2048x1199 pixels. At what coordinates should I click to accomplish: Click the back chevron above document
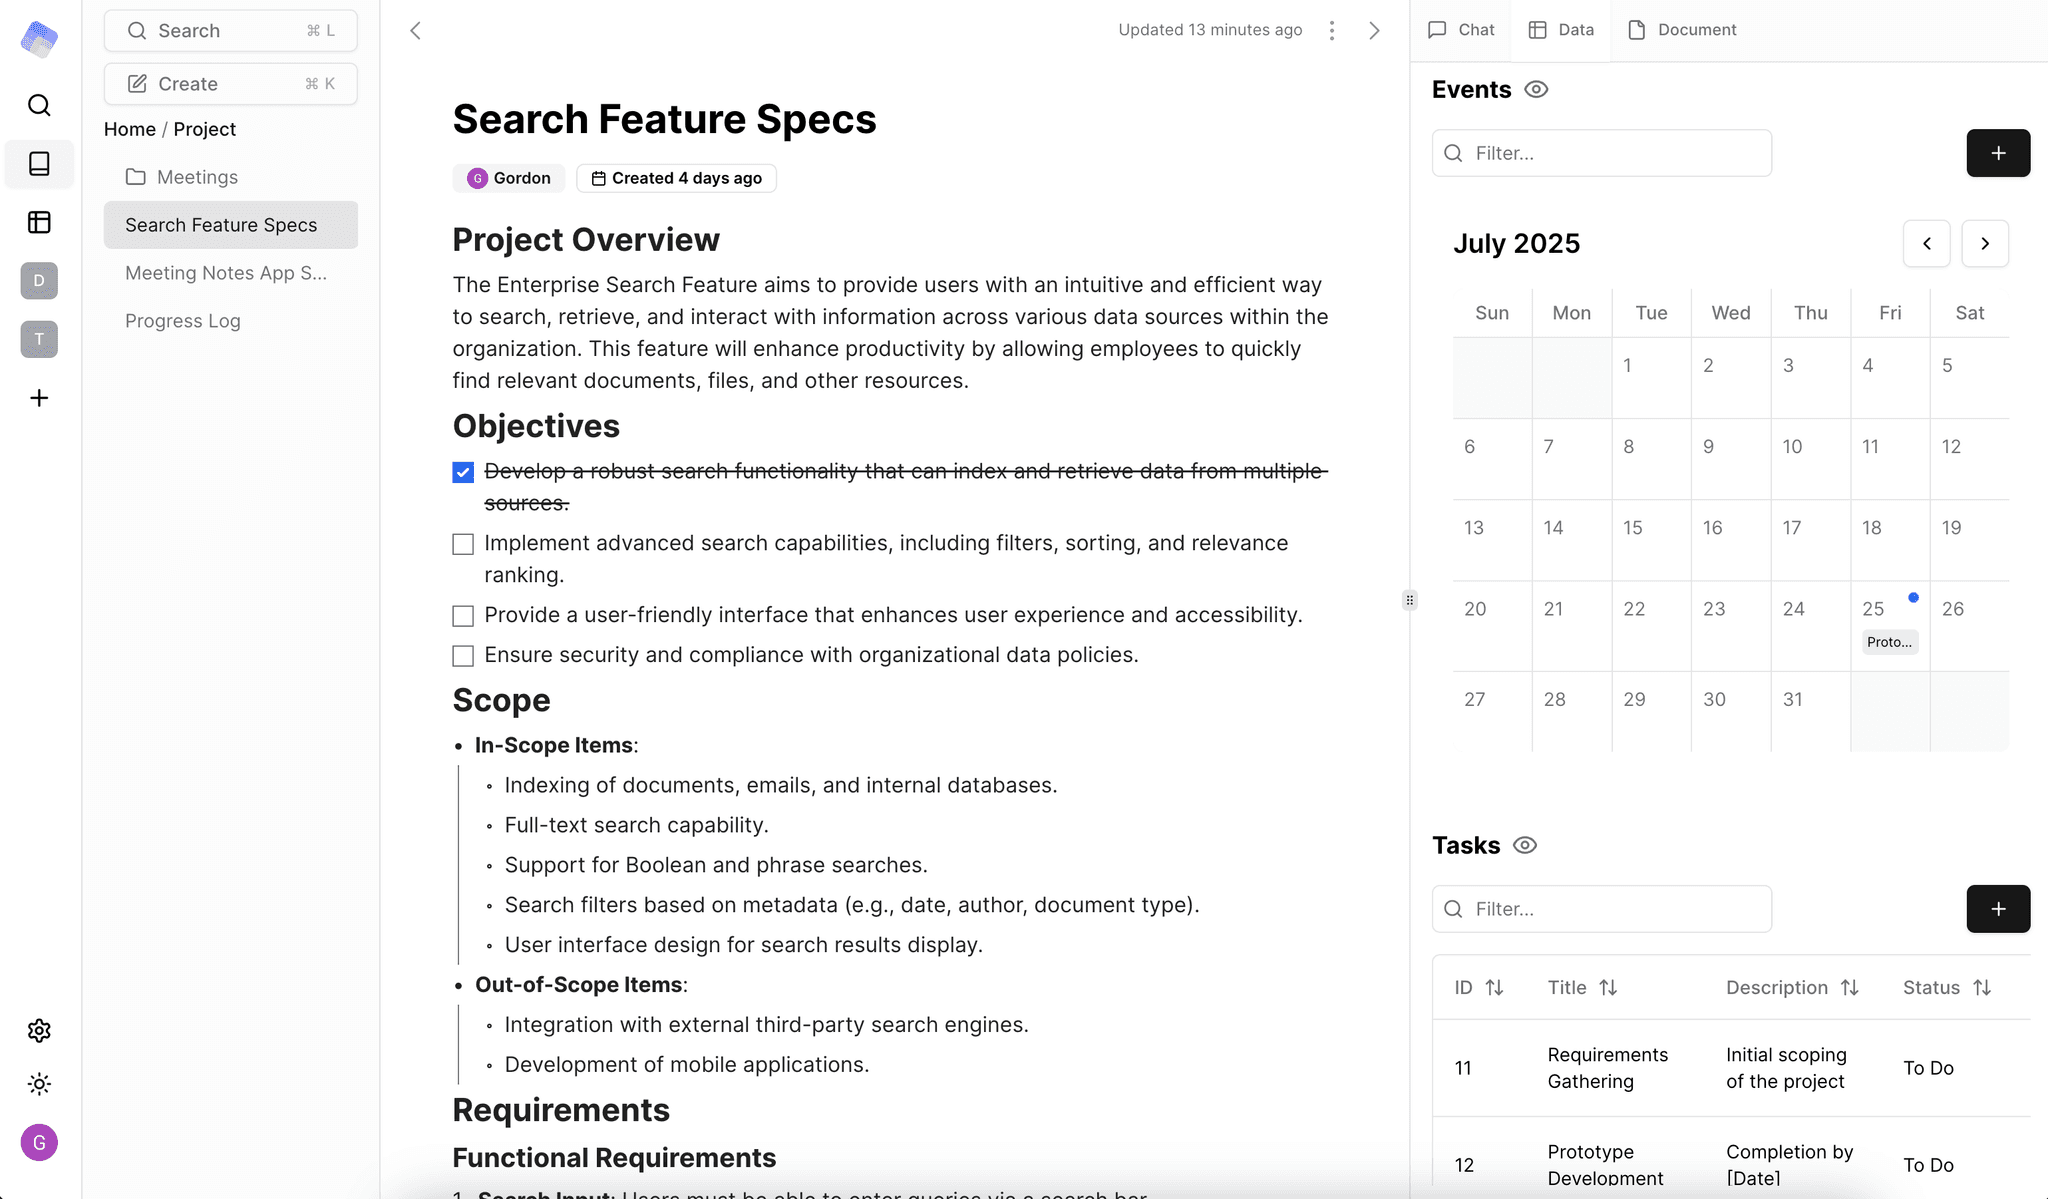click(415, 30)
